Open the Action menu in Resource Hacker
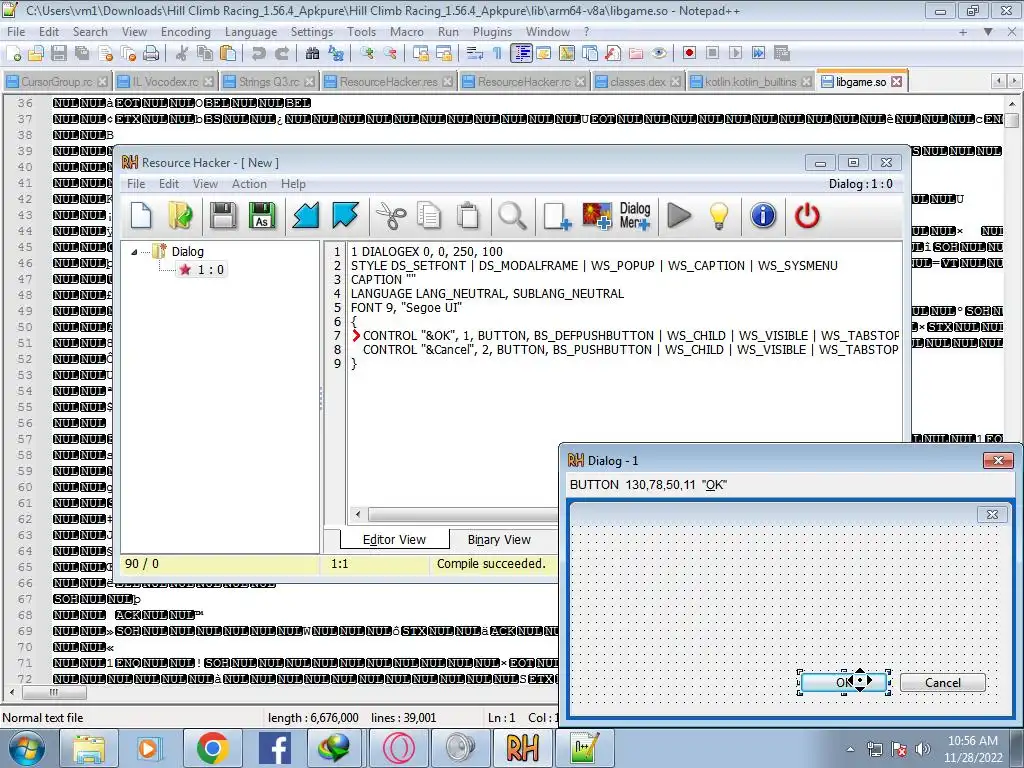 point(249,184)
